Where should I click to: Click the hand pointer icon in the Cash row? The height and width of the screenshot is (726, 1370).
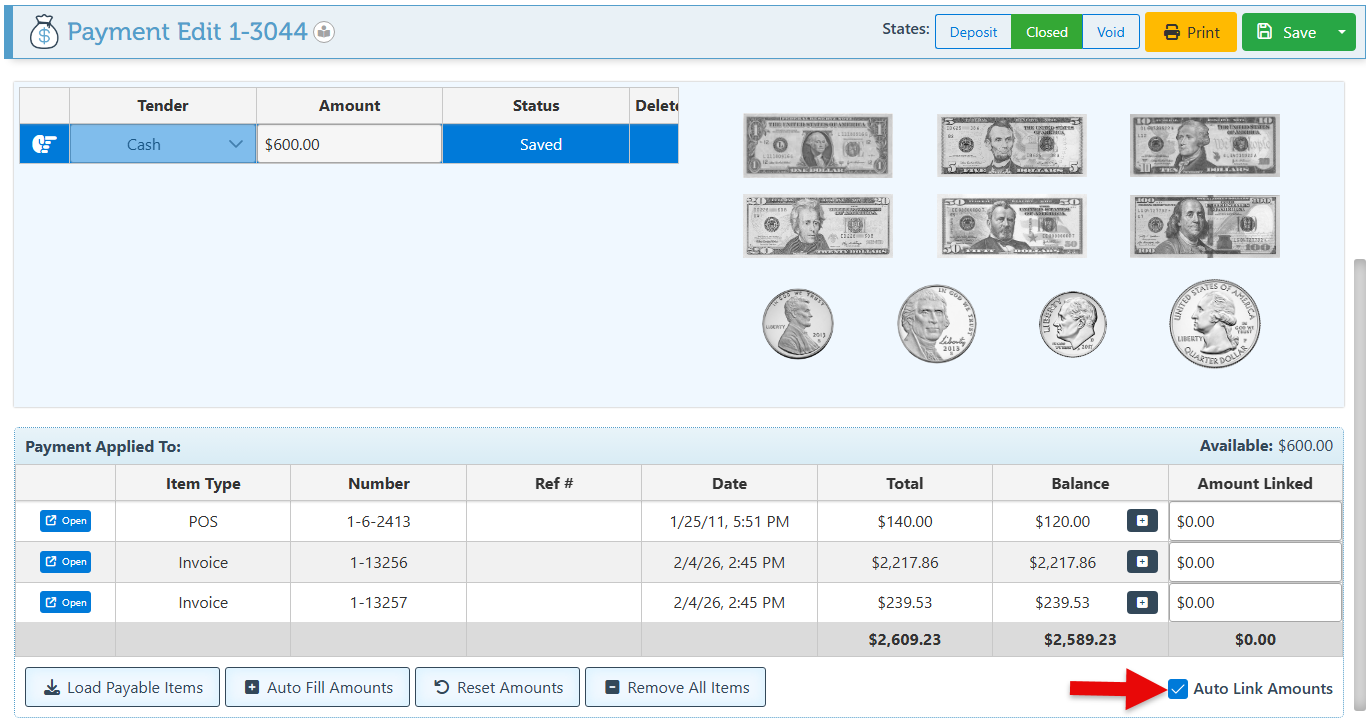(x=44, y=144)
